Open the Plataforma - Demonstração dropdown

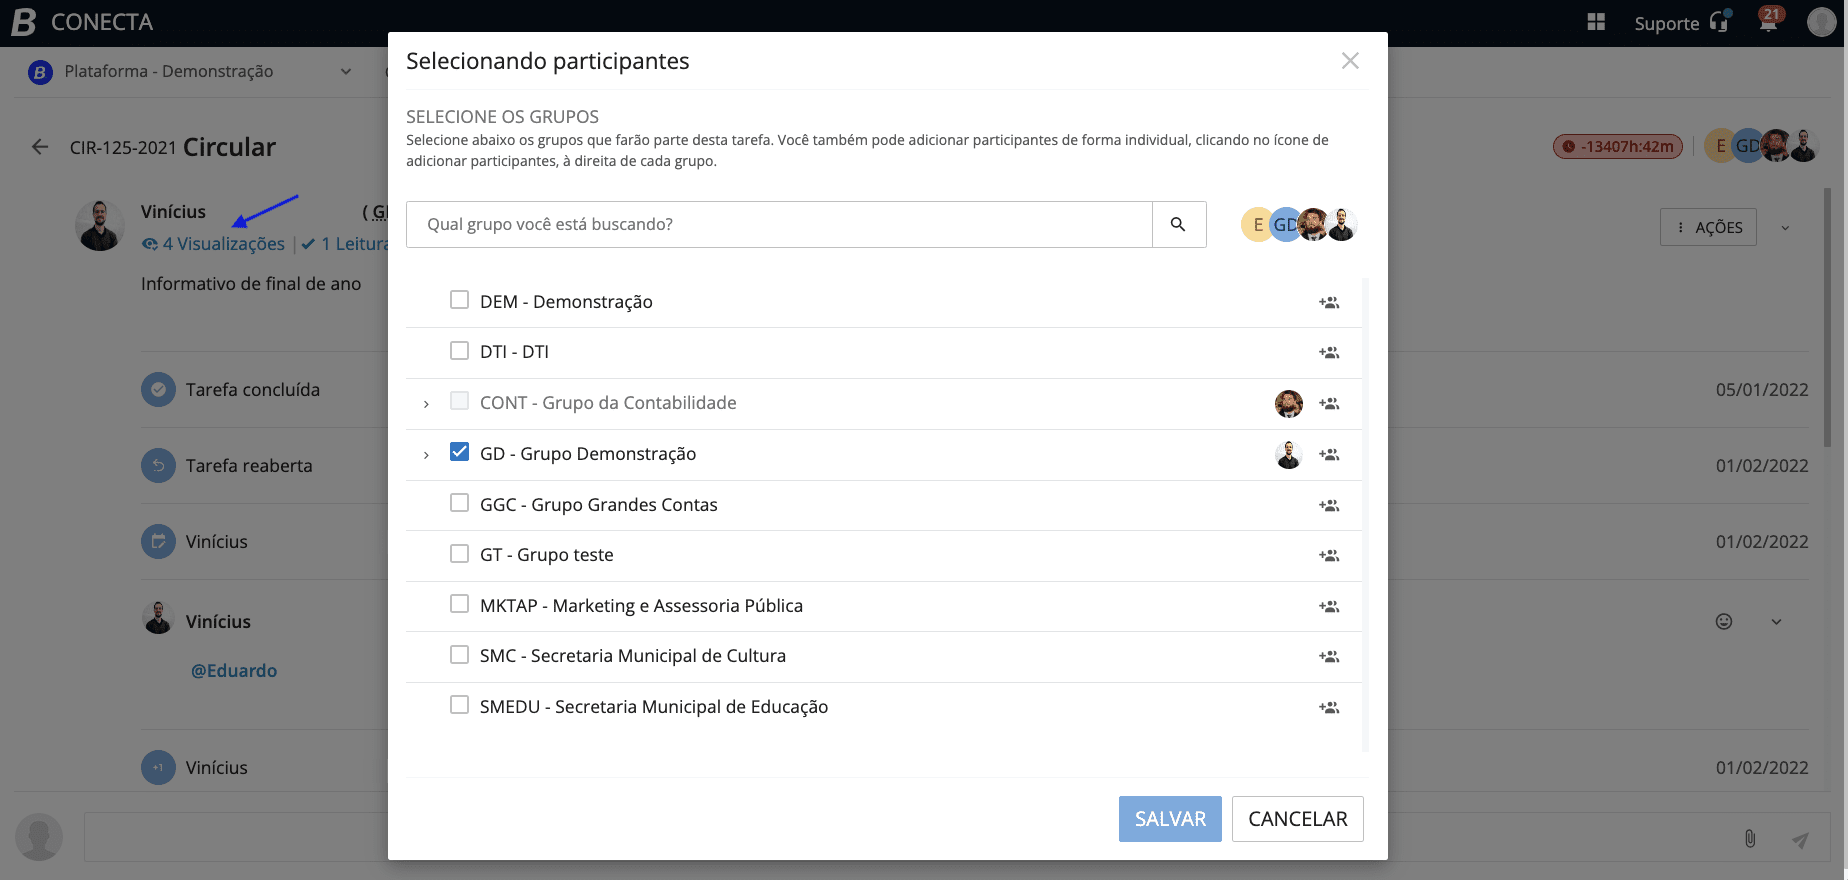click(190, 72)
